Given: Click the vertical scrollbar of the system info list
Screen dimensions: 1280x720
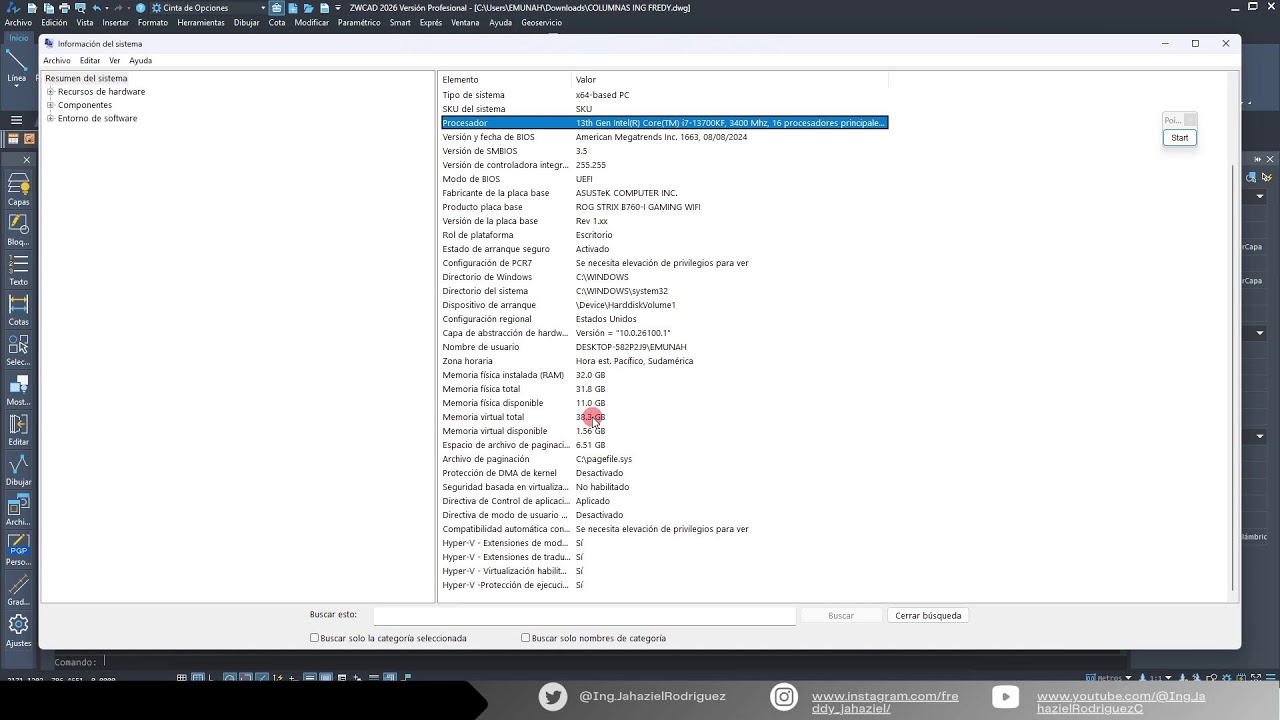Looking at the screenshot, I should 1233,378.
